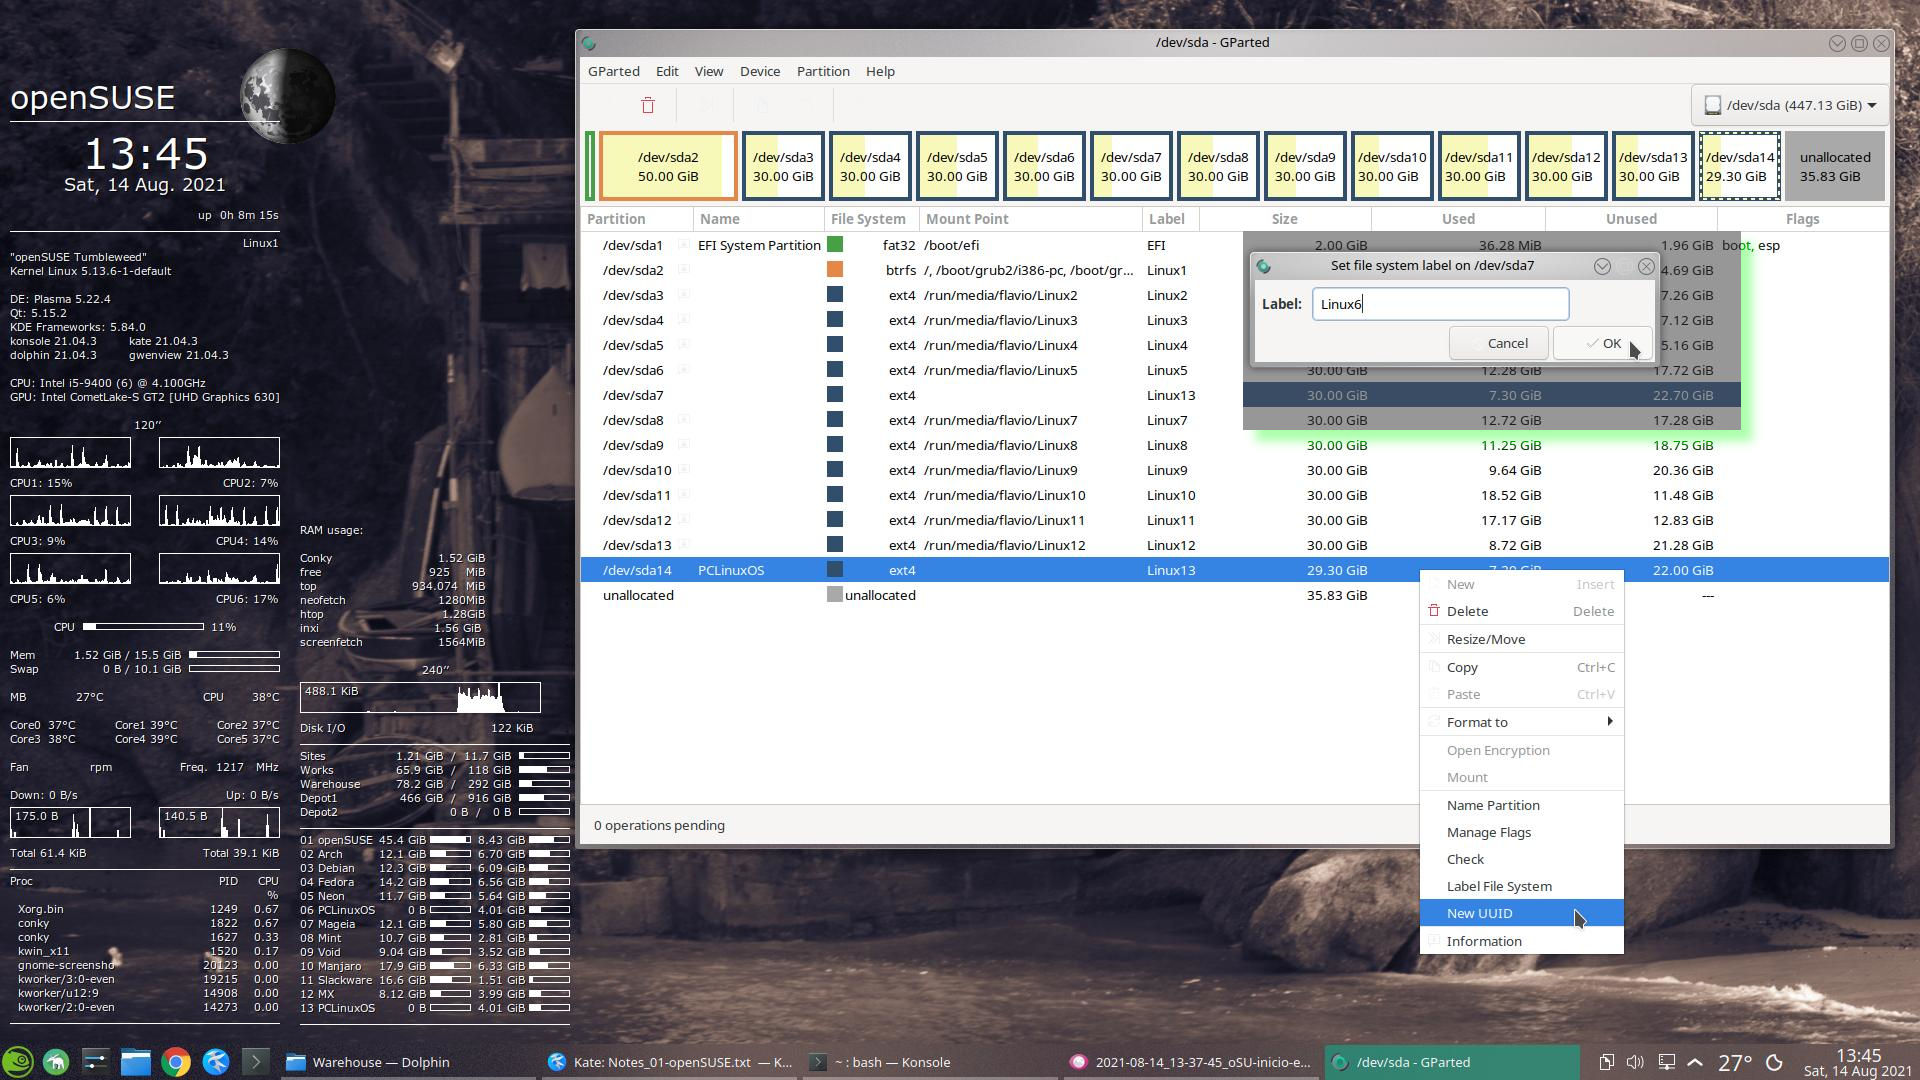Launch Google Chrome from the taskbar
The image size is (1920, 1080).
click(x=176, y=1062)
